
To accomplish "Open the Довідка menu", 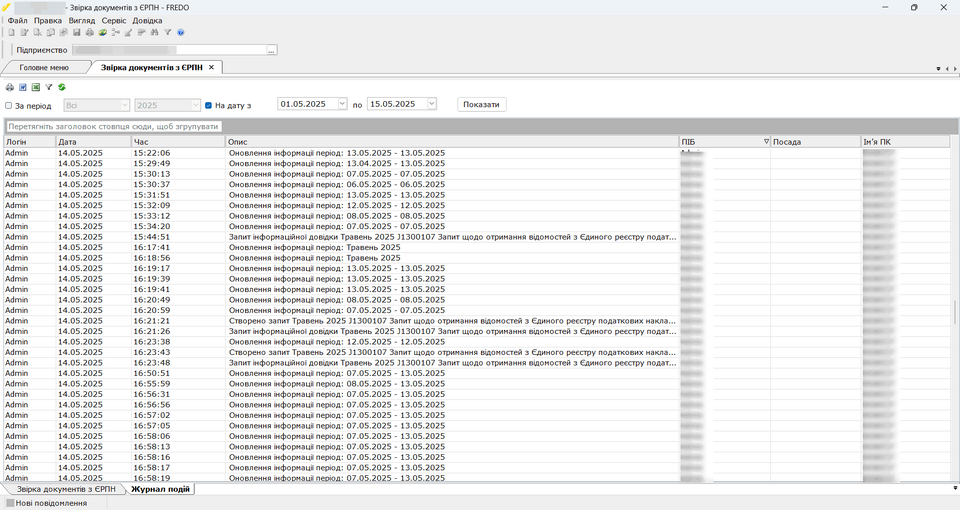I will point(148,20).
